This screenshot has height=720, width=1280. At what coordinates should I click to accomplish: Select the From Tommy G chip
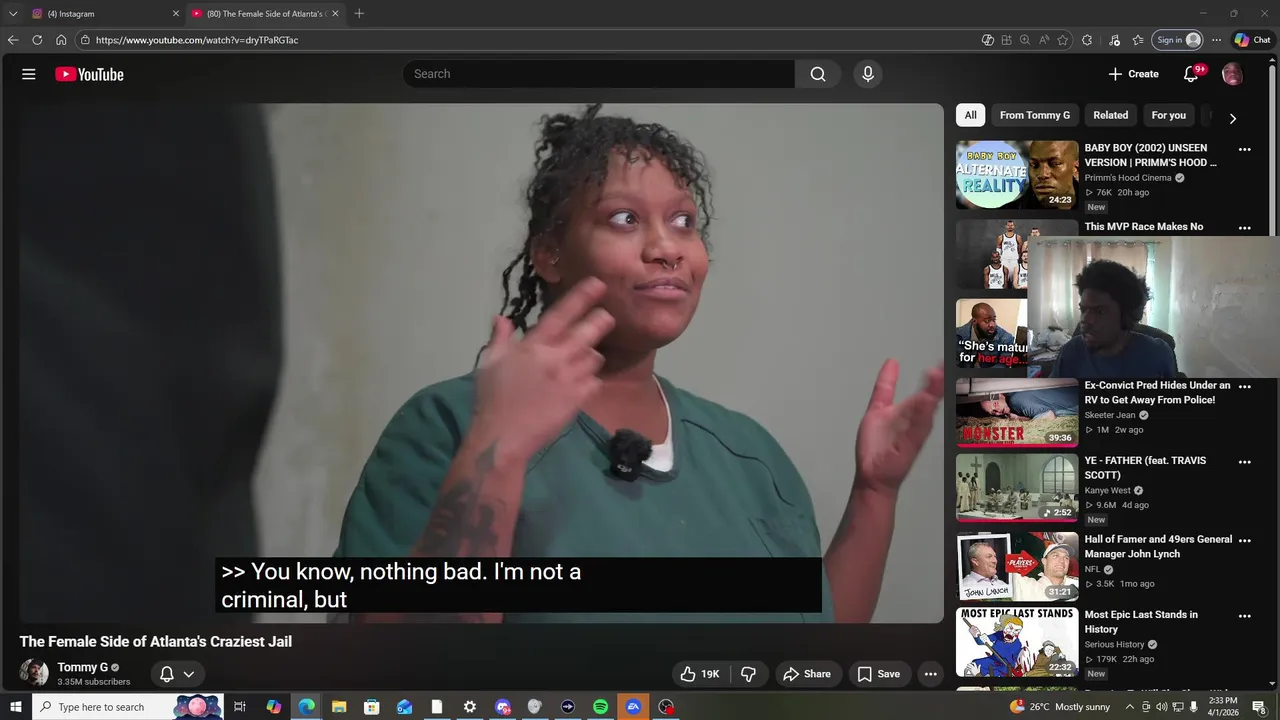coord(1035,115)
